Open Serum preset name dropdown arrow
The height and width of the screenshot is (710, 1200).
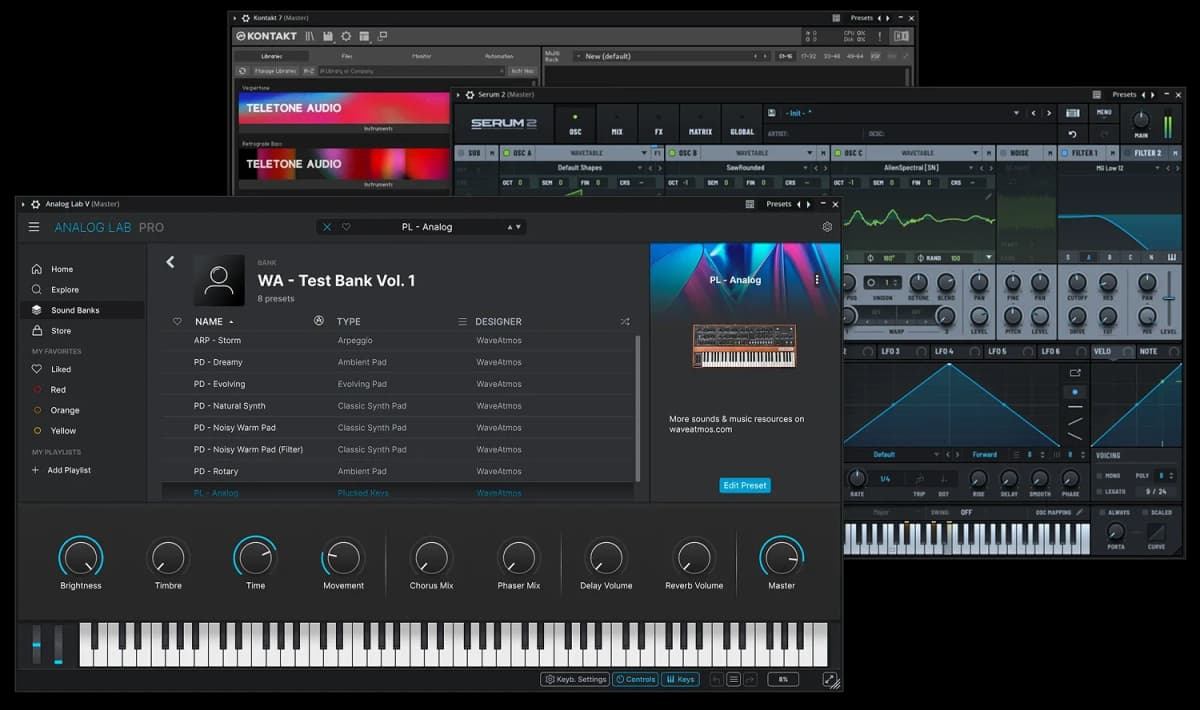[x=1016, y=113]
